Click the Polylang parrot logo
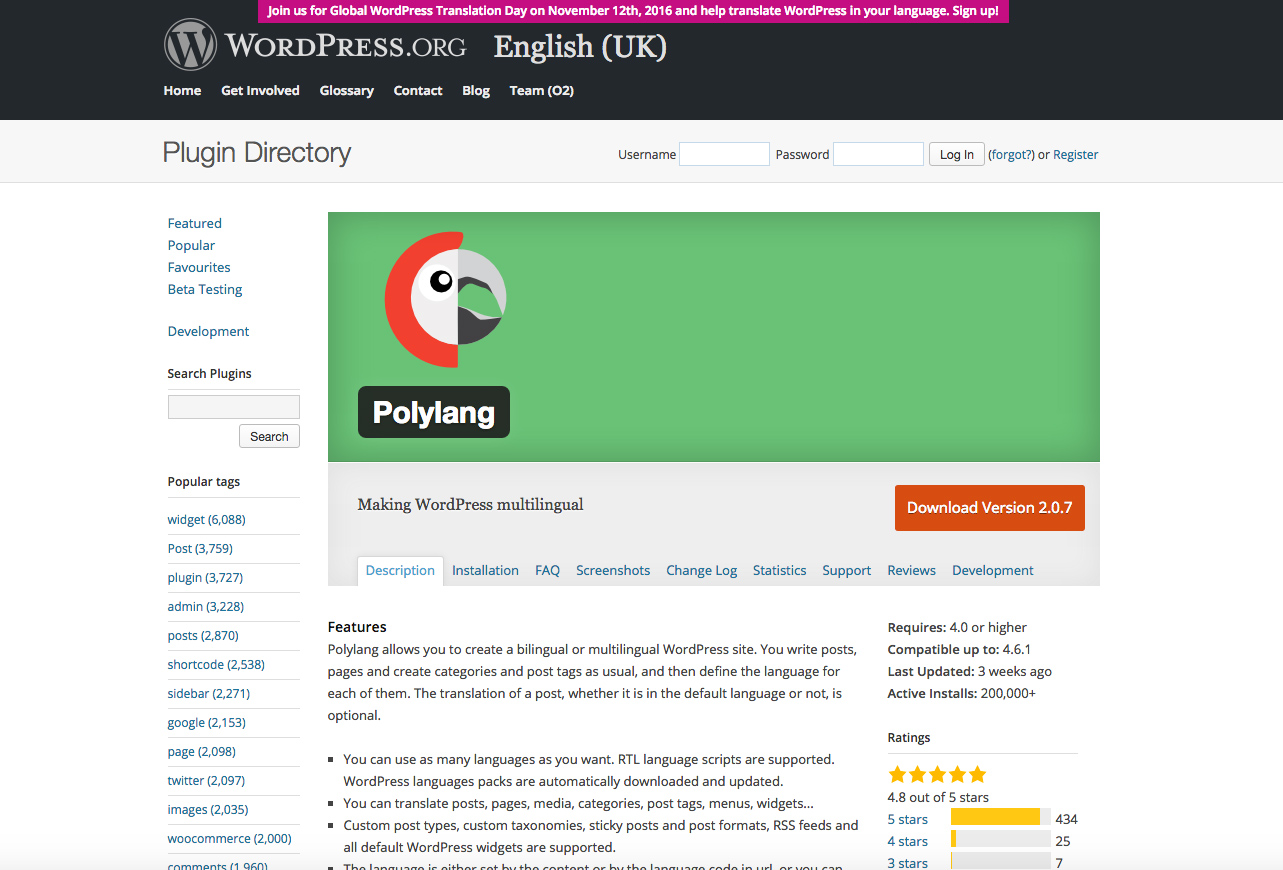 [446, 297]
